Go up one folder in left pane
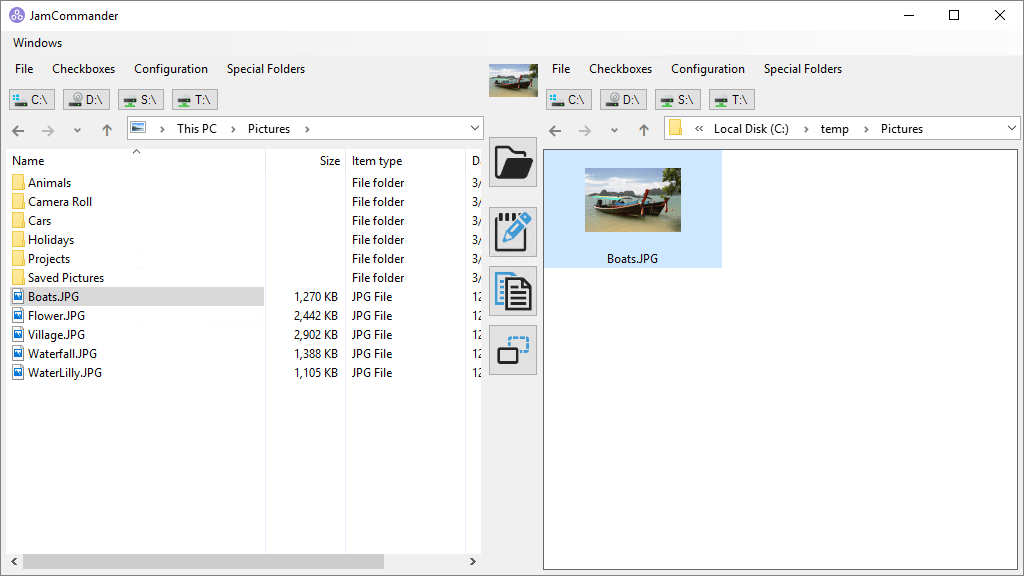1024x576 pixels. click(107, 129)
